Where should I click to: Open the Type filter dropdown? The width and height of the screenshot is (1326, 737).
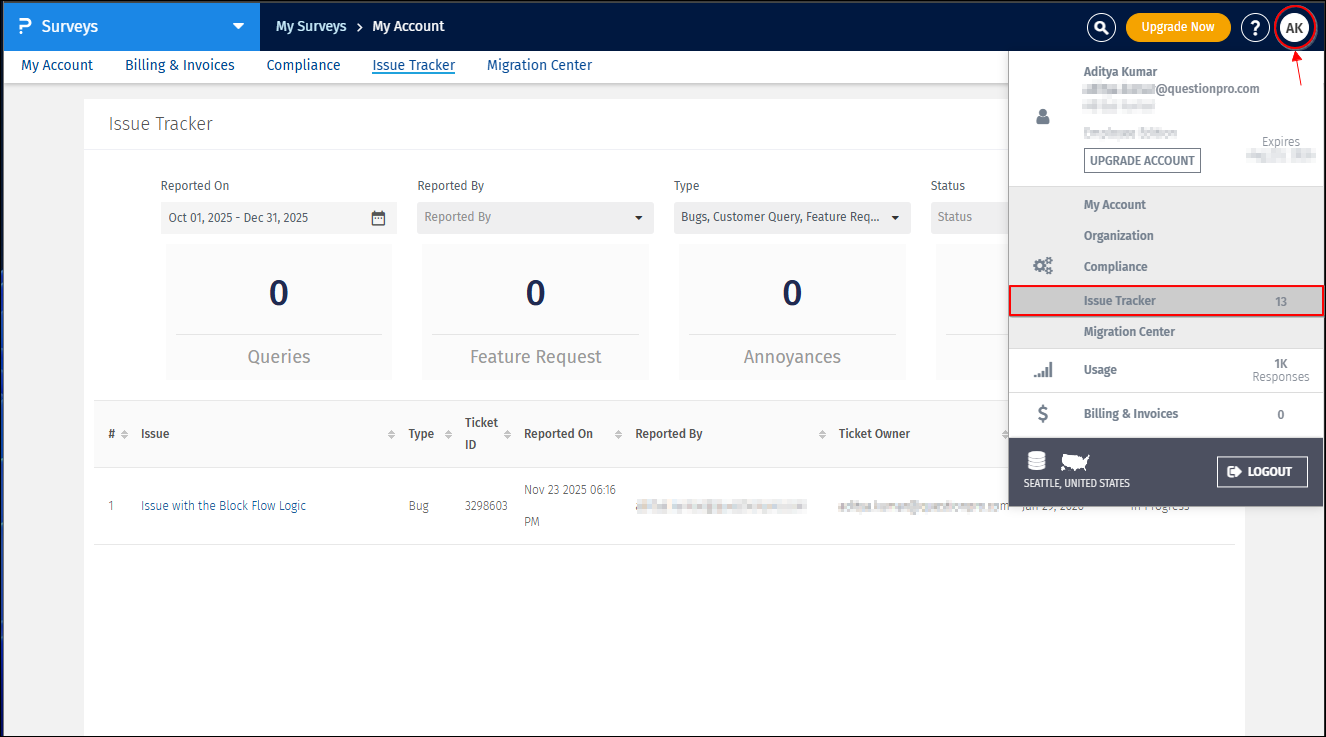coord(791,218)
